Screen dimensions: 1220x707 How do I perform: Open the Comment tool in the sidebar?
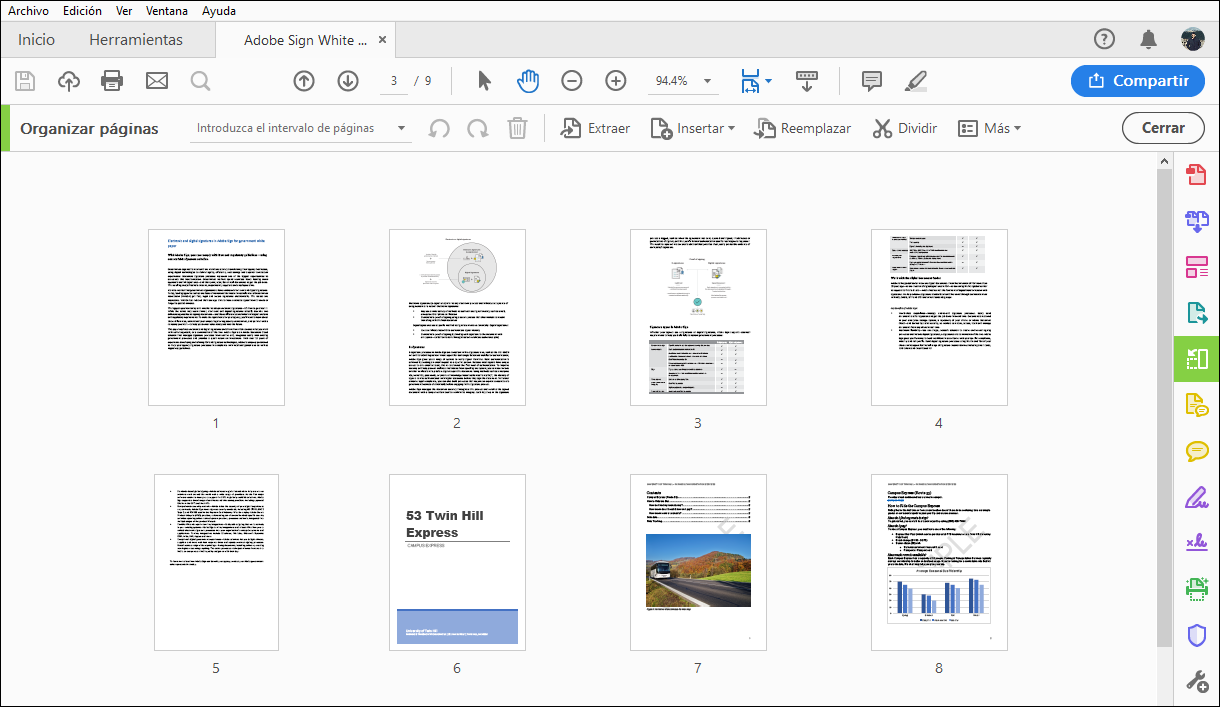click(x=1196, y=451)
